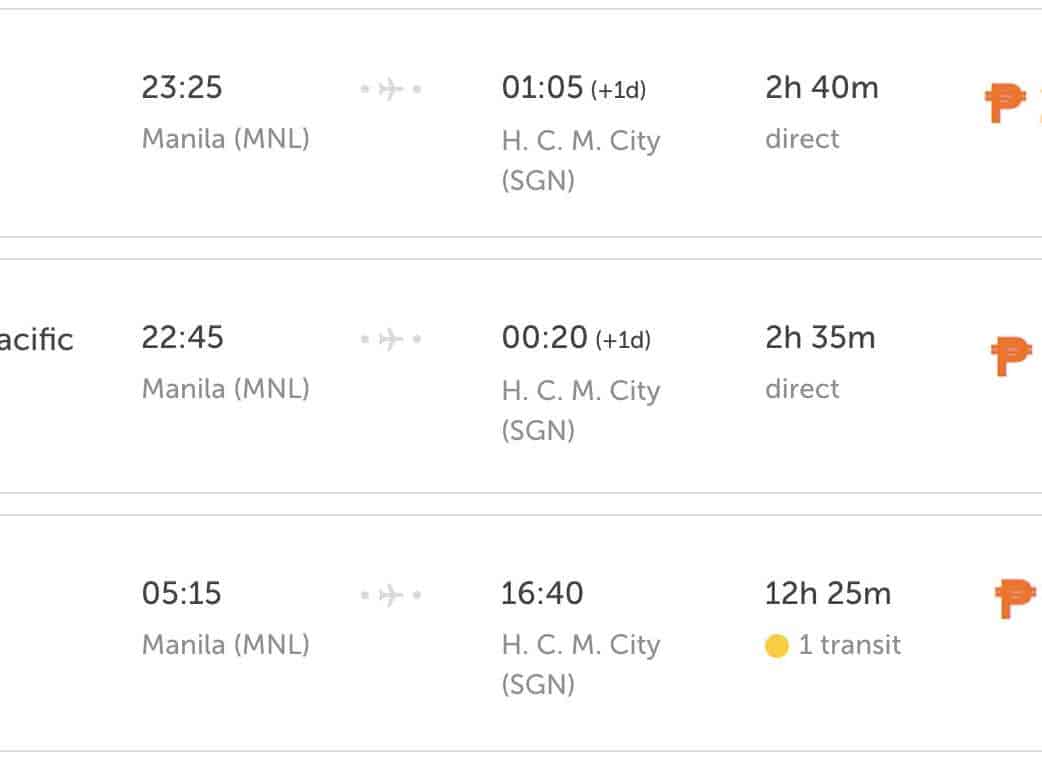Click the 01:05 arrival time
Image resolution: width=1042 pixels, height=764 pixels.
(x=542, y=88)
